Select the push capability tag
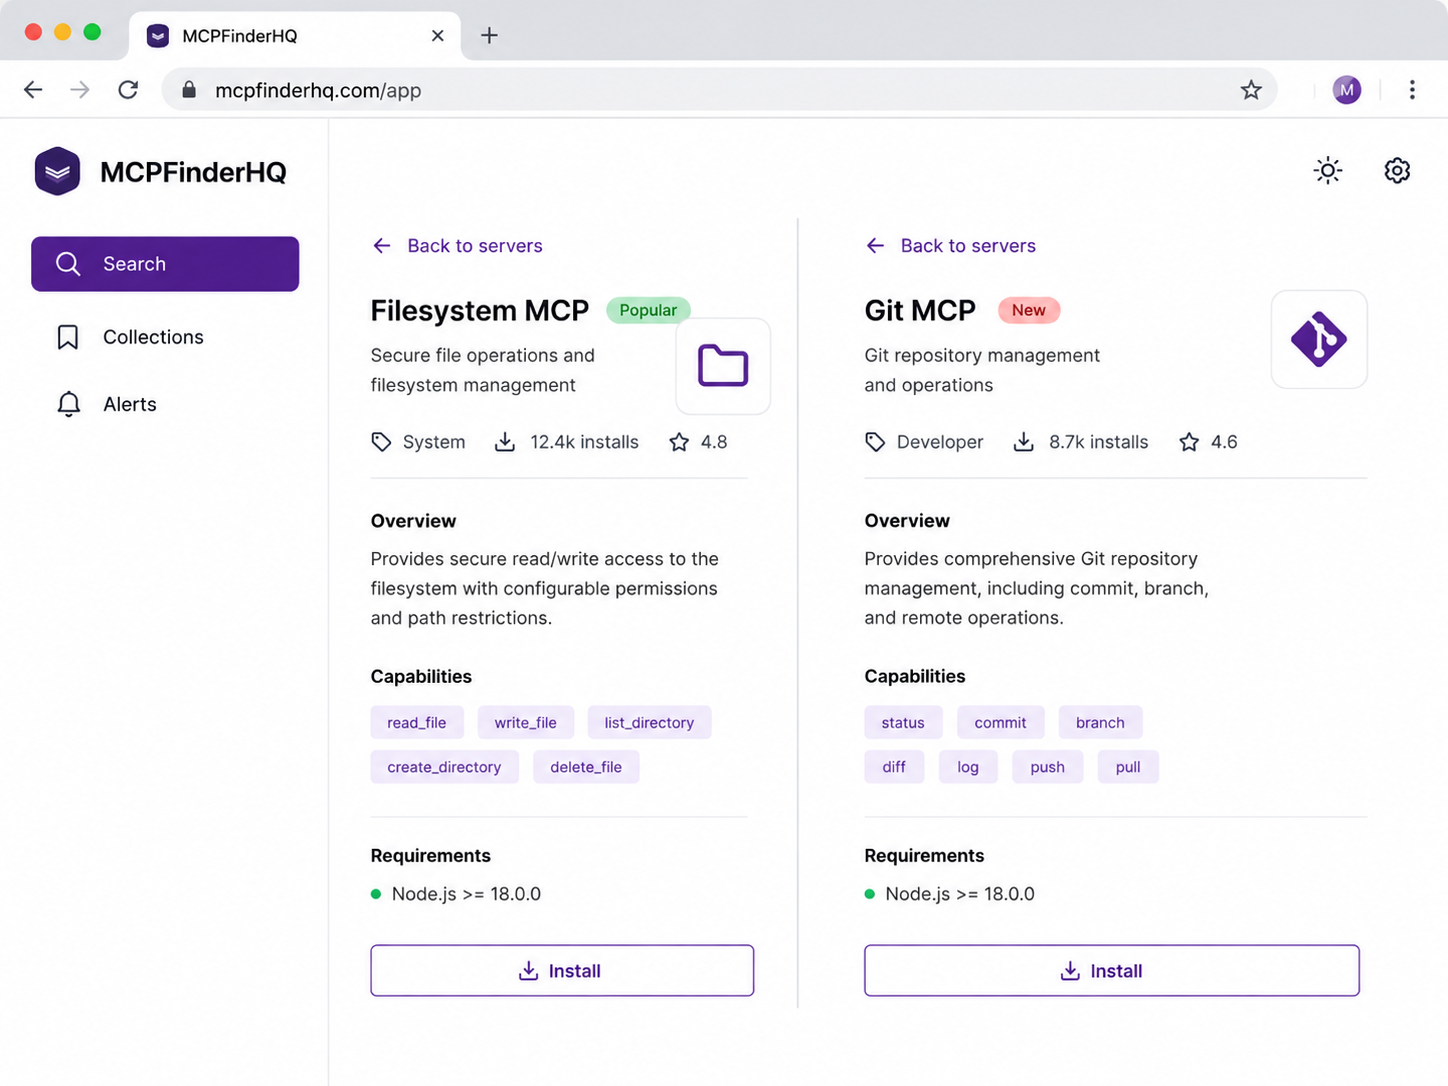 click(1047, 767)
